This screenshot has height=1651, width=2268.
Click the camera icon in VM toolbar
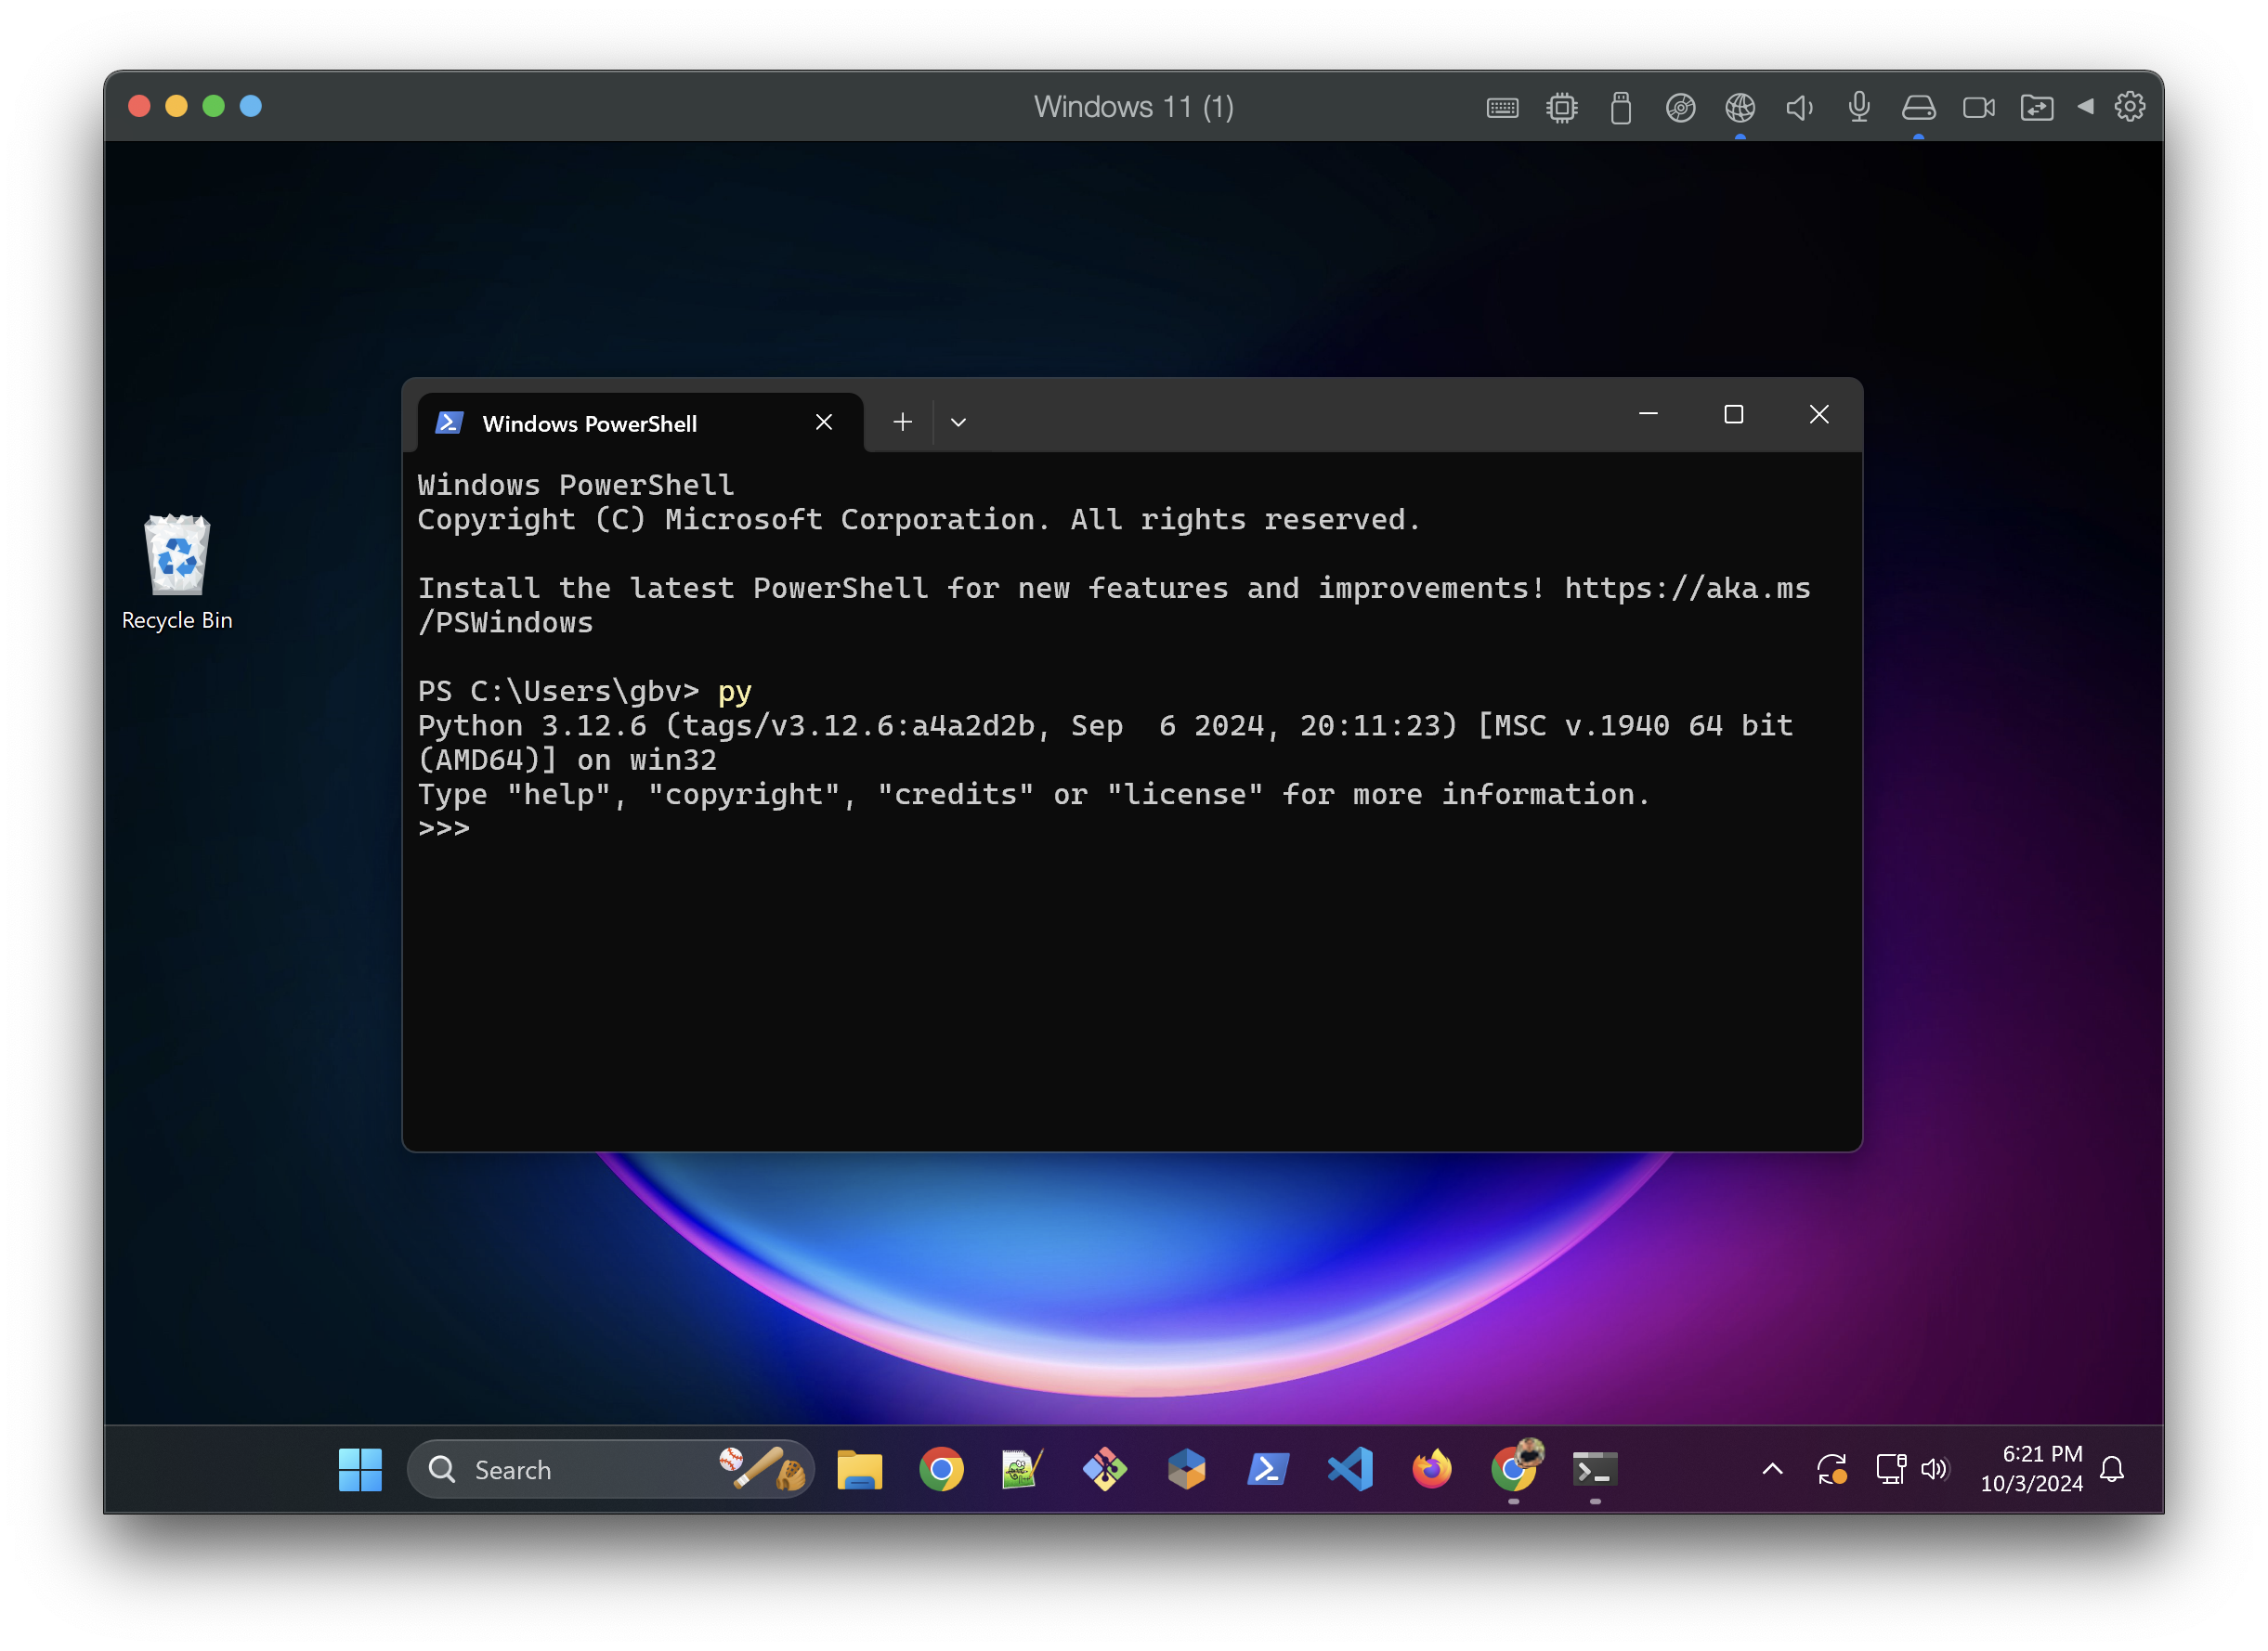coord(1978,108)
